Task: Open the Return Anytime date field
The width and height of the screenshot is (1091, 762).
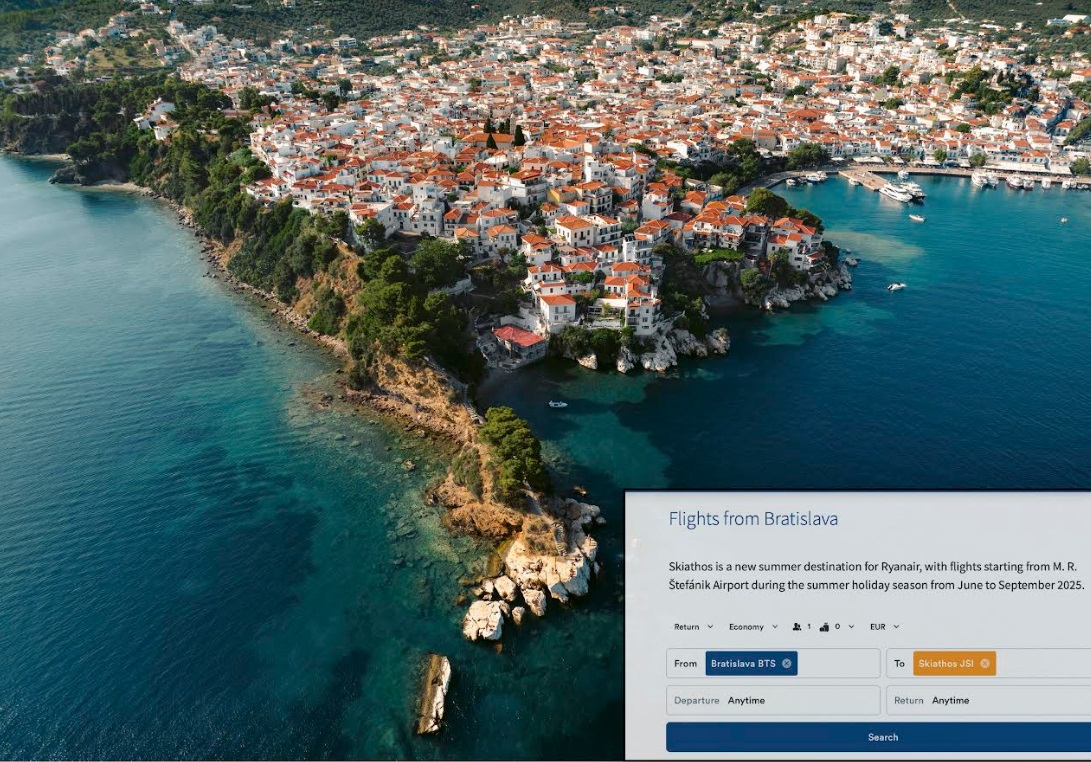Action: click(x=989, y=700)
